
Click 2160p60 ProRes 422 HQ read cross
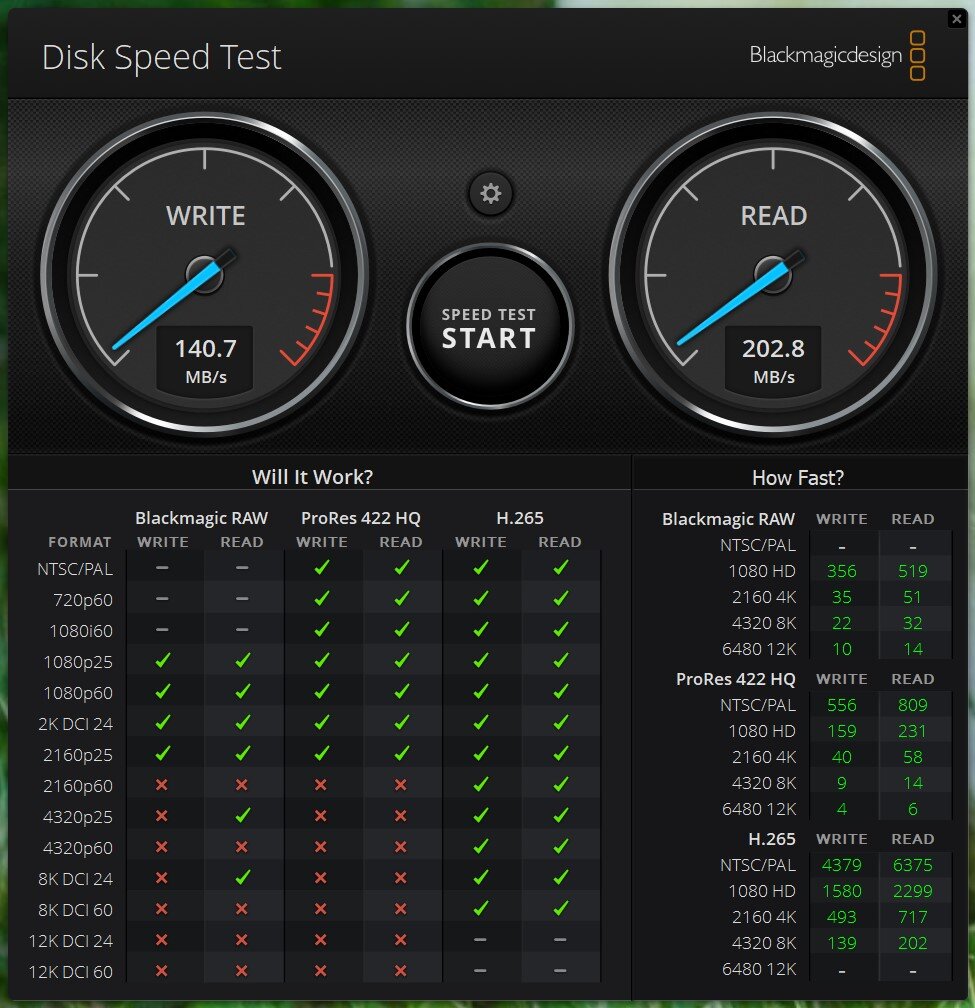(x=401, y=785)
